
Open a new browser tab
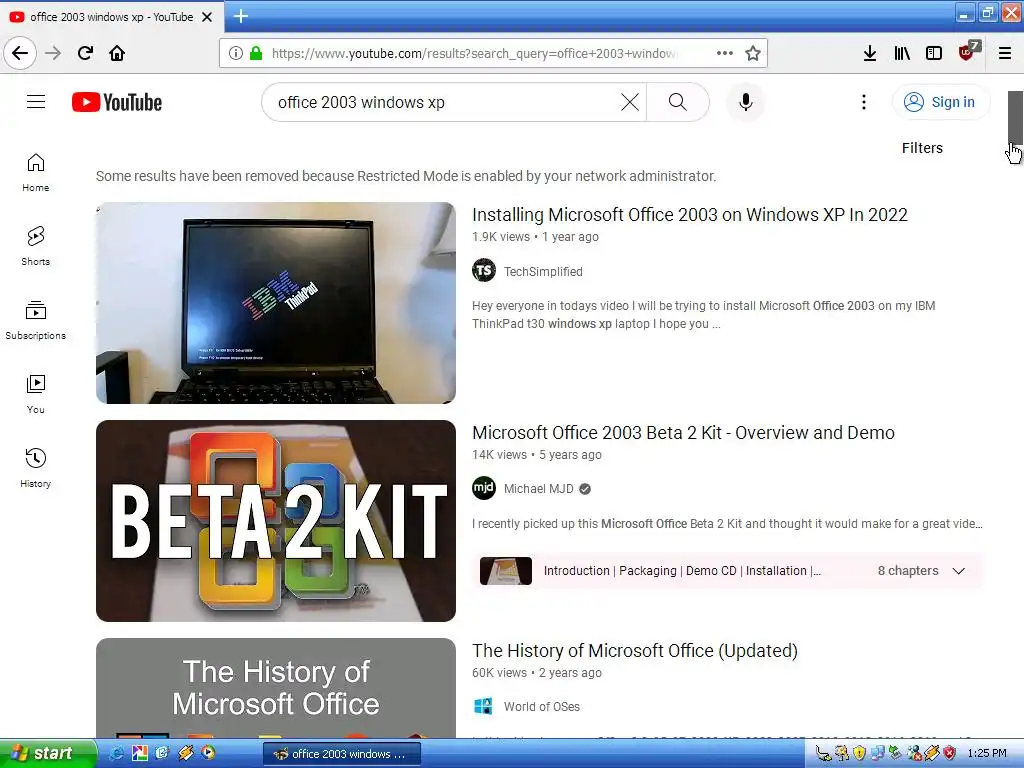coord(241,16)
